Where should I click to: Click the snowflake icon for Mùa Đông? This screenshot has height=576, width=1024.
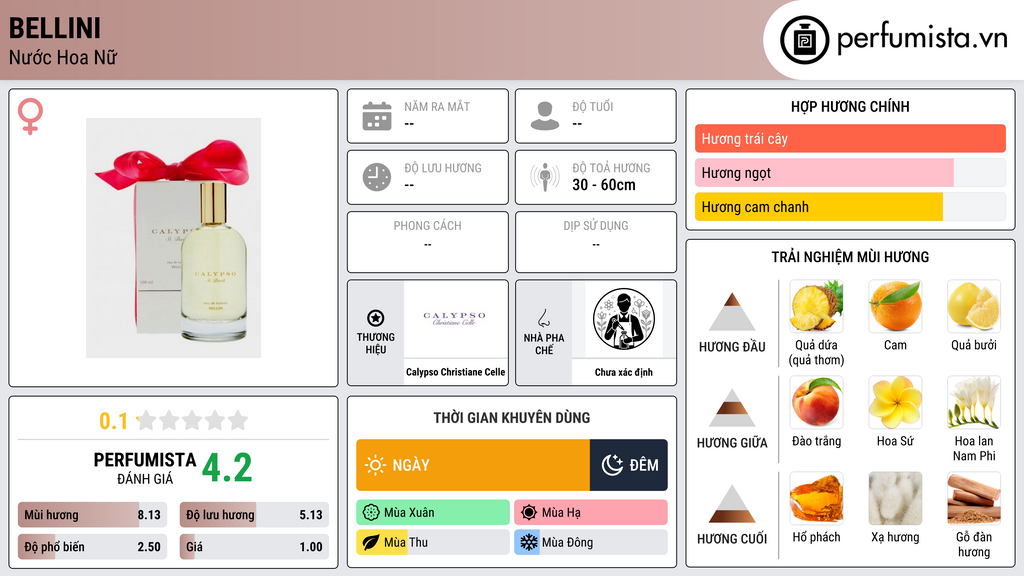[528, 543]
